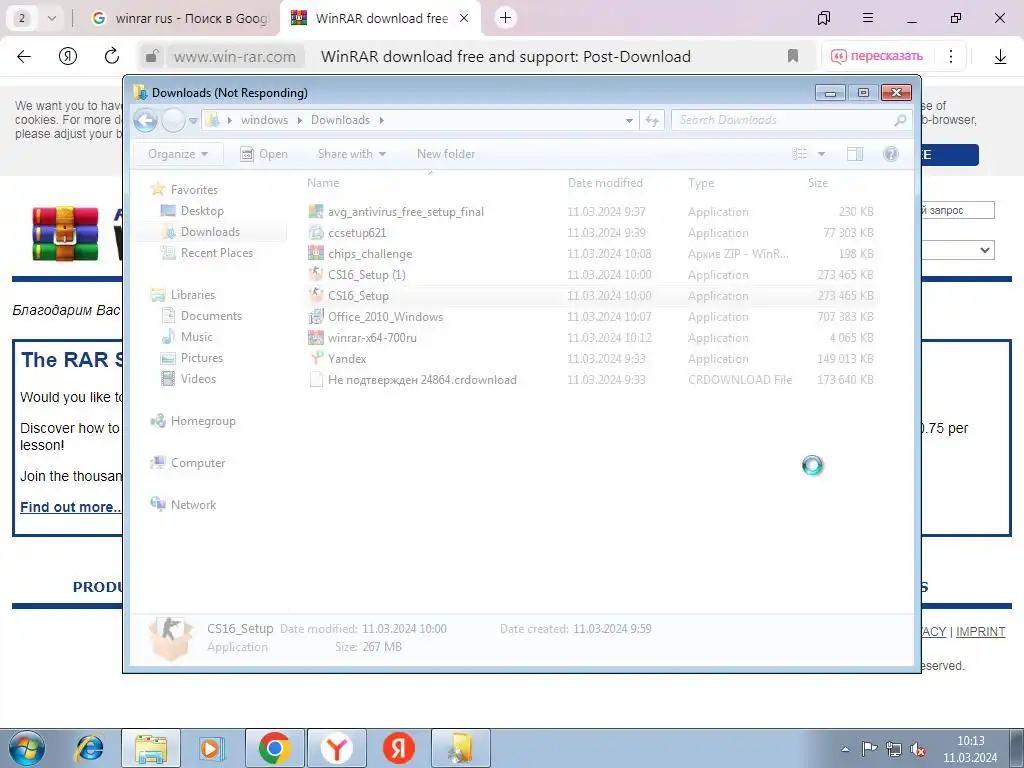Click Explorer forward arrow button

tap(174, 120)
